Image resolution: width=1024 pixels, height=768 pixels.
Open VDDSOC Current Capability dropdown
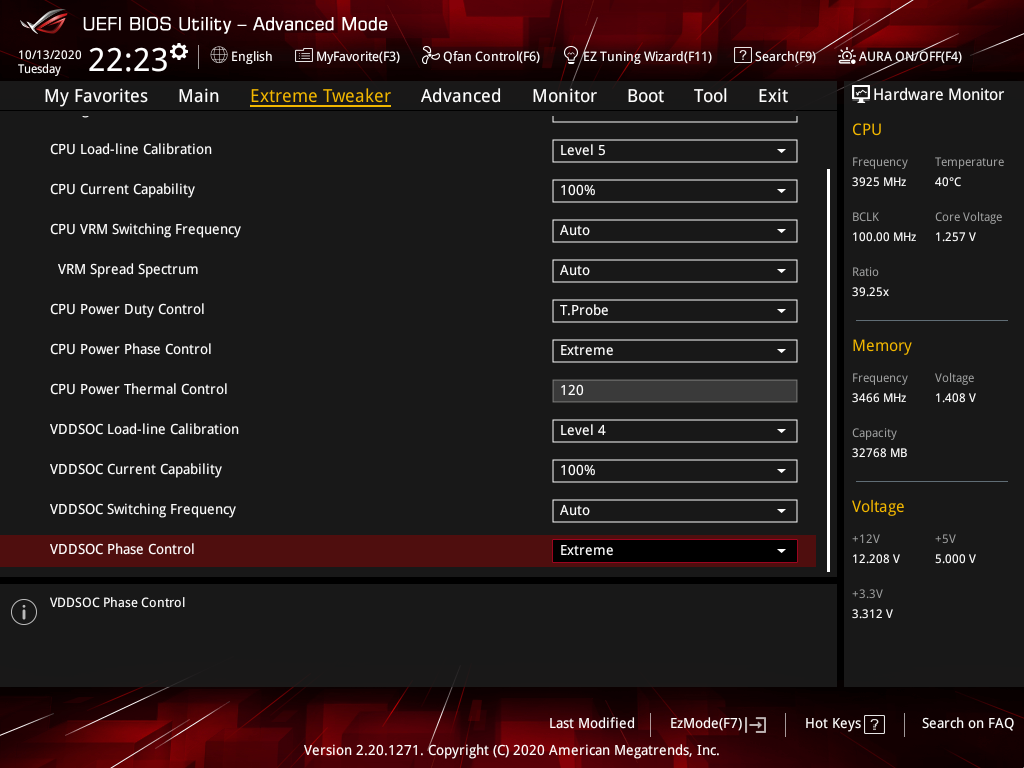point(675,471)
